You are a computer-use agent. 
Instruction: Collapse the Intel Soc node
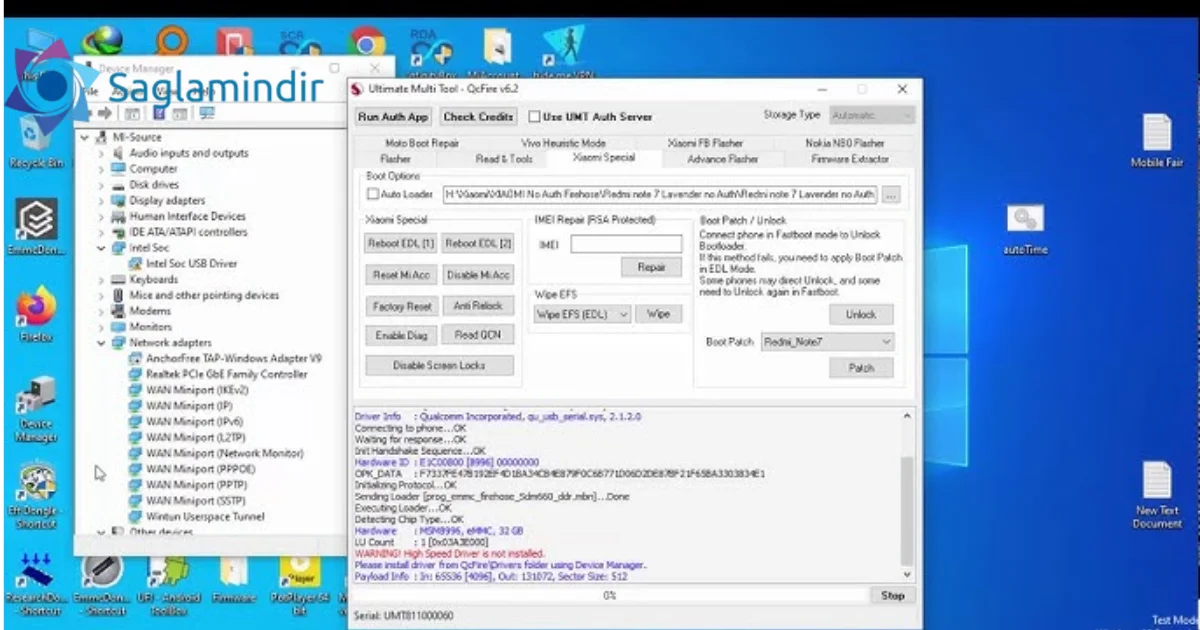(x=101, y=248)
